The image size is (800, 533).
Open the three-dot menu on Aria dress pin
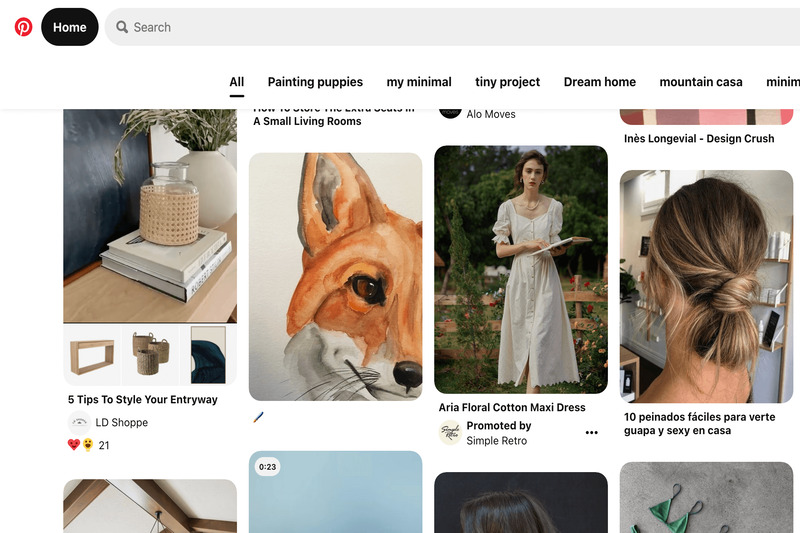click(591, 433)
